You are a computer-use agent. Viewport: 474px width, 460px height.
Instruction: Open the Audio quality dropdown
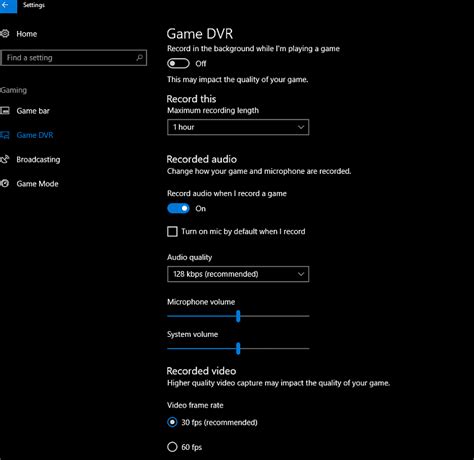coord(238,274)
